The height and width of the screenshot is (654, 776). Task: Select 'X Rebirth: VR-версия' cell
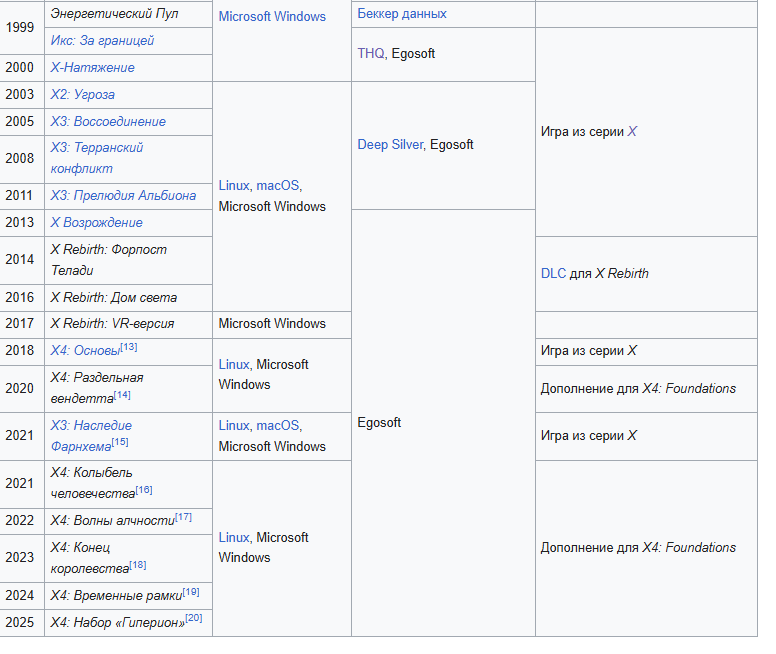click(x=129, y=325)
